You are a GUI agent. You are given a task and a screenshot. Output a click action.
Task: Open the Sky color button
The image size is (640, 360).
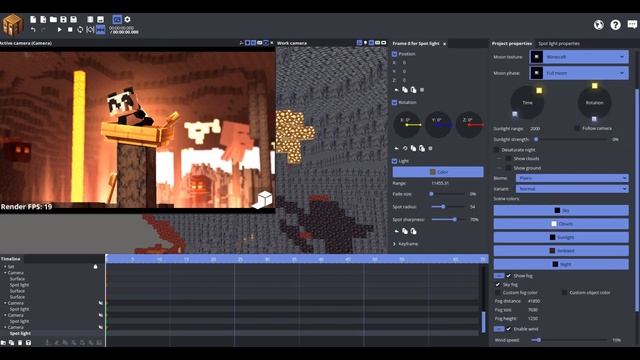561,210
